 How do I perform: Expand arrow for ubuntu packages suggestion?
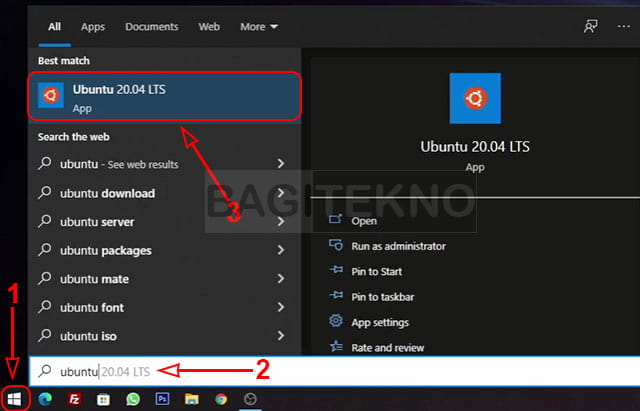click(x=280, y=250)
